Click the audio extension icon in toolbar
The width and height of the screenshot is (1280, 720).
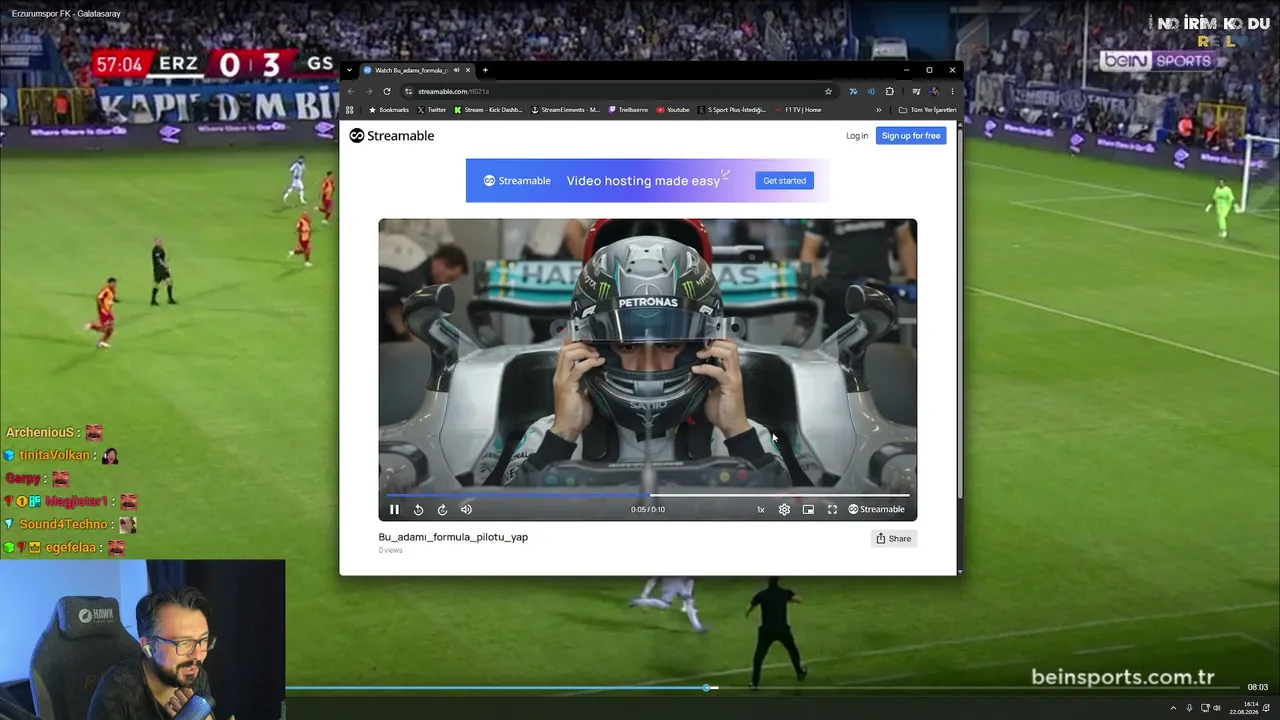pos(871,91)
